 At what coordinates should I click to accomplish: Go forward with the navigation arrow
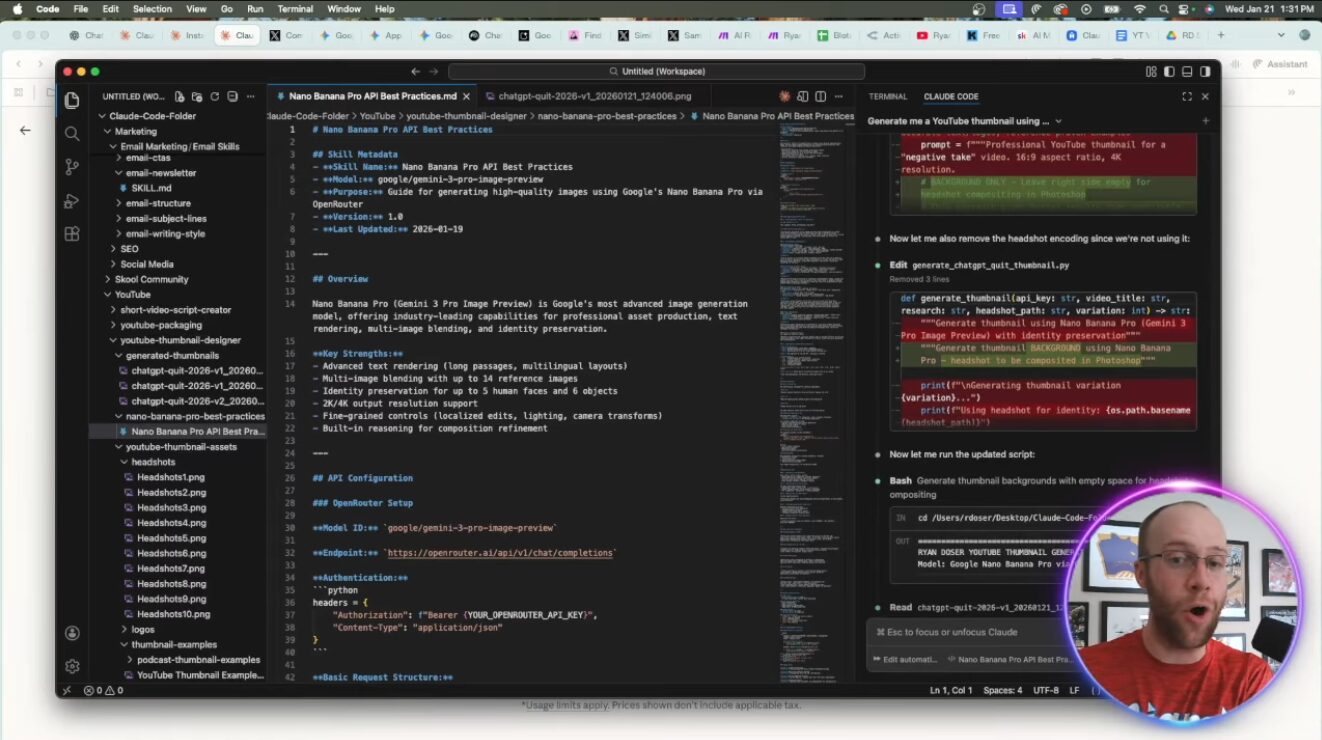pyautogui.click(x=433, y=71)
